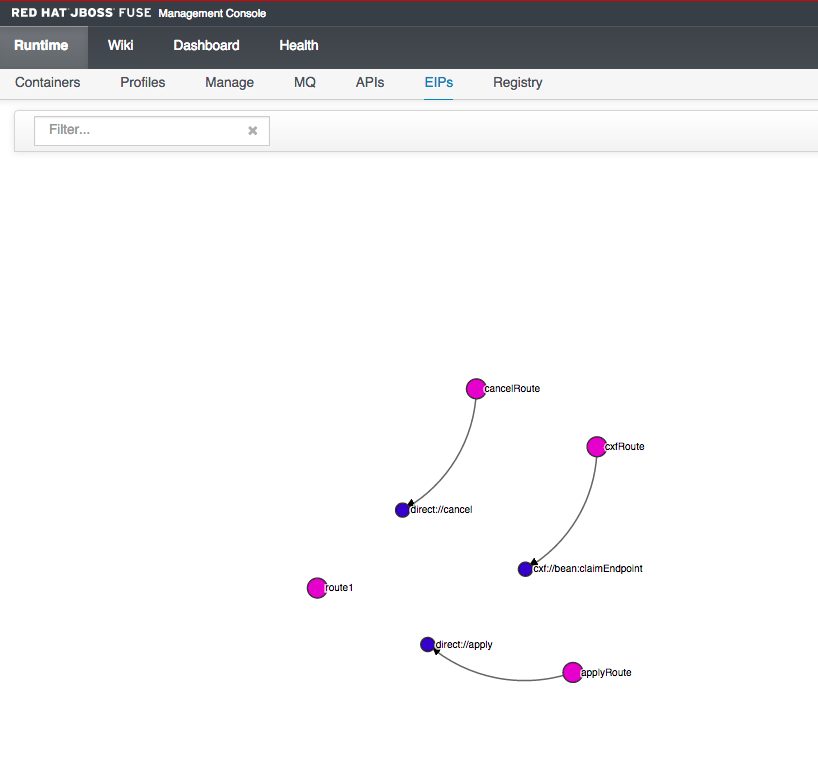
Task: Select the direct://apply endpoint node
Action: tap(427, 645)
